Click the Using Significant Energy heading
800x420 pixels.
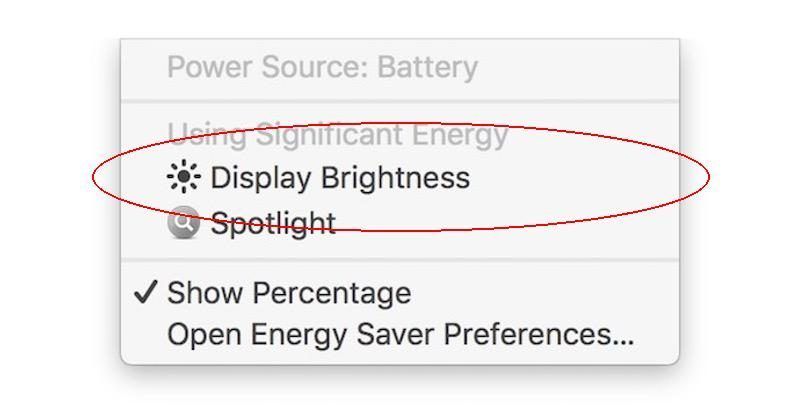pyautogui.click(x=337, y=134)
